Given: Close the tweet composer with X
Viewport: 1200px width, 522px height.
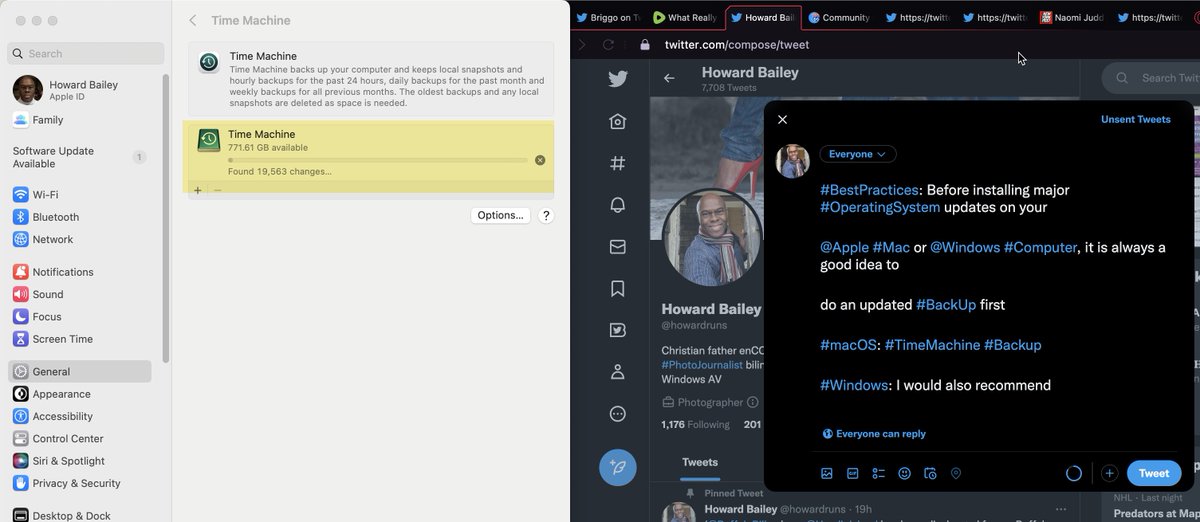Looking at the screenshot, I should (x=783, y=120).
